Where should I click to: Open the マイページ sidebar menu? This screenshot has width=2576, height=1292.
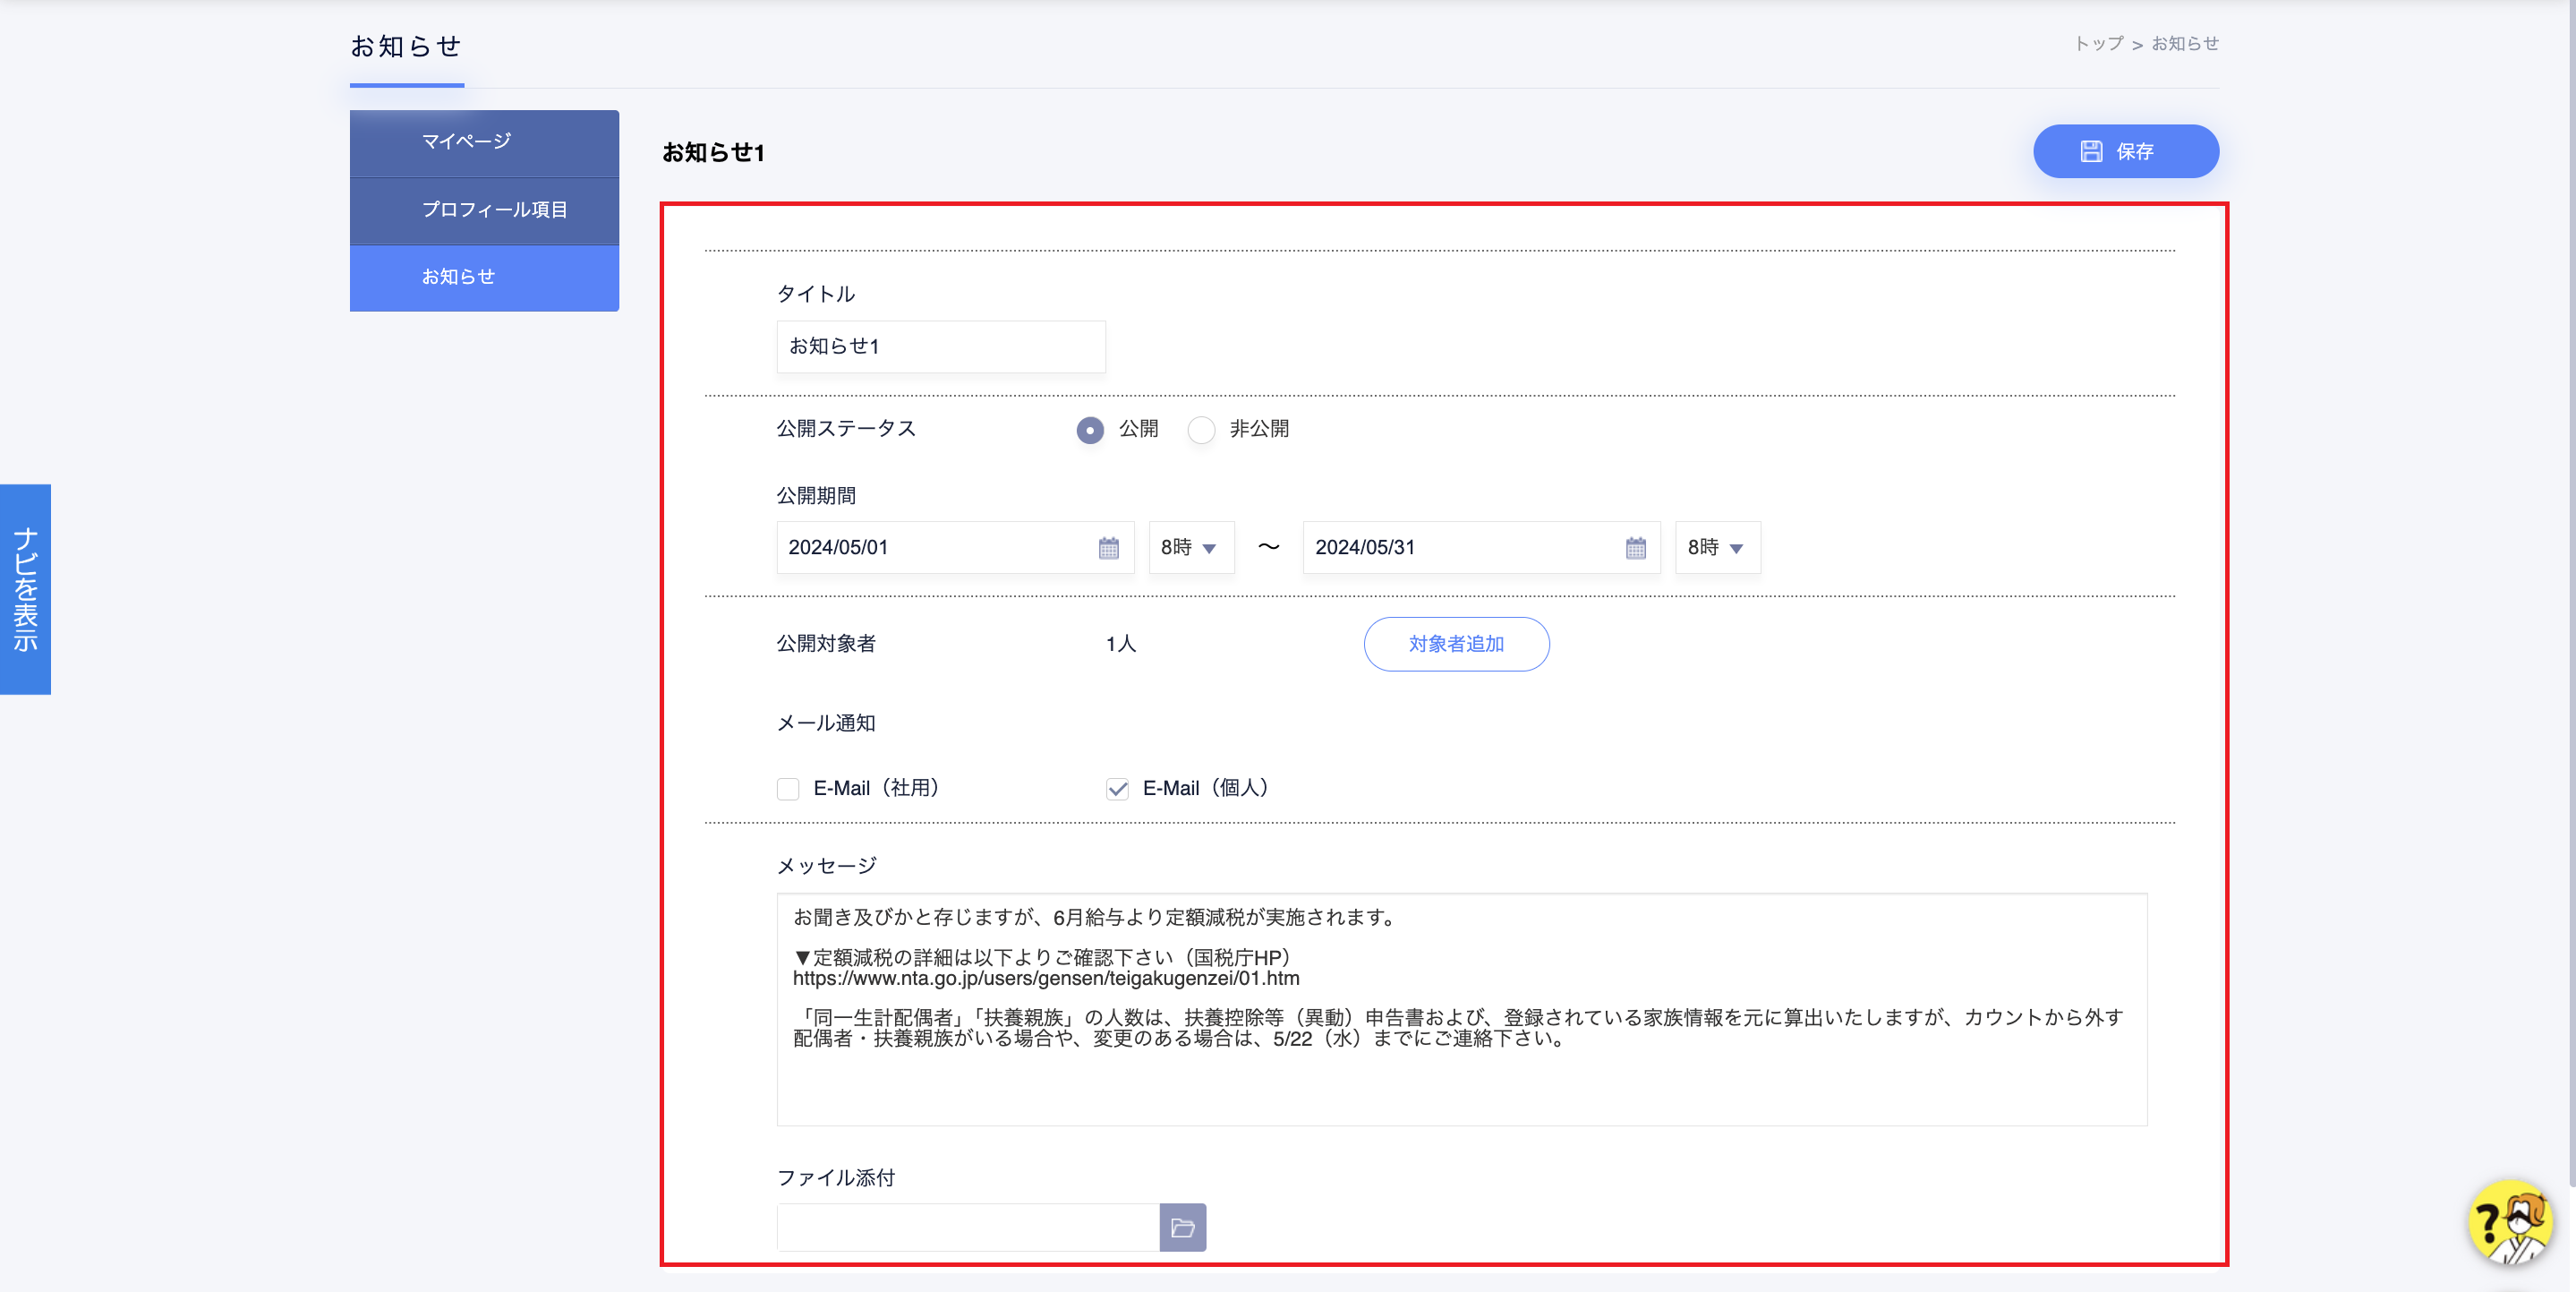click(x=484, y=142)
